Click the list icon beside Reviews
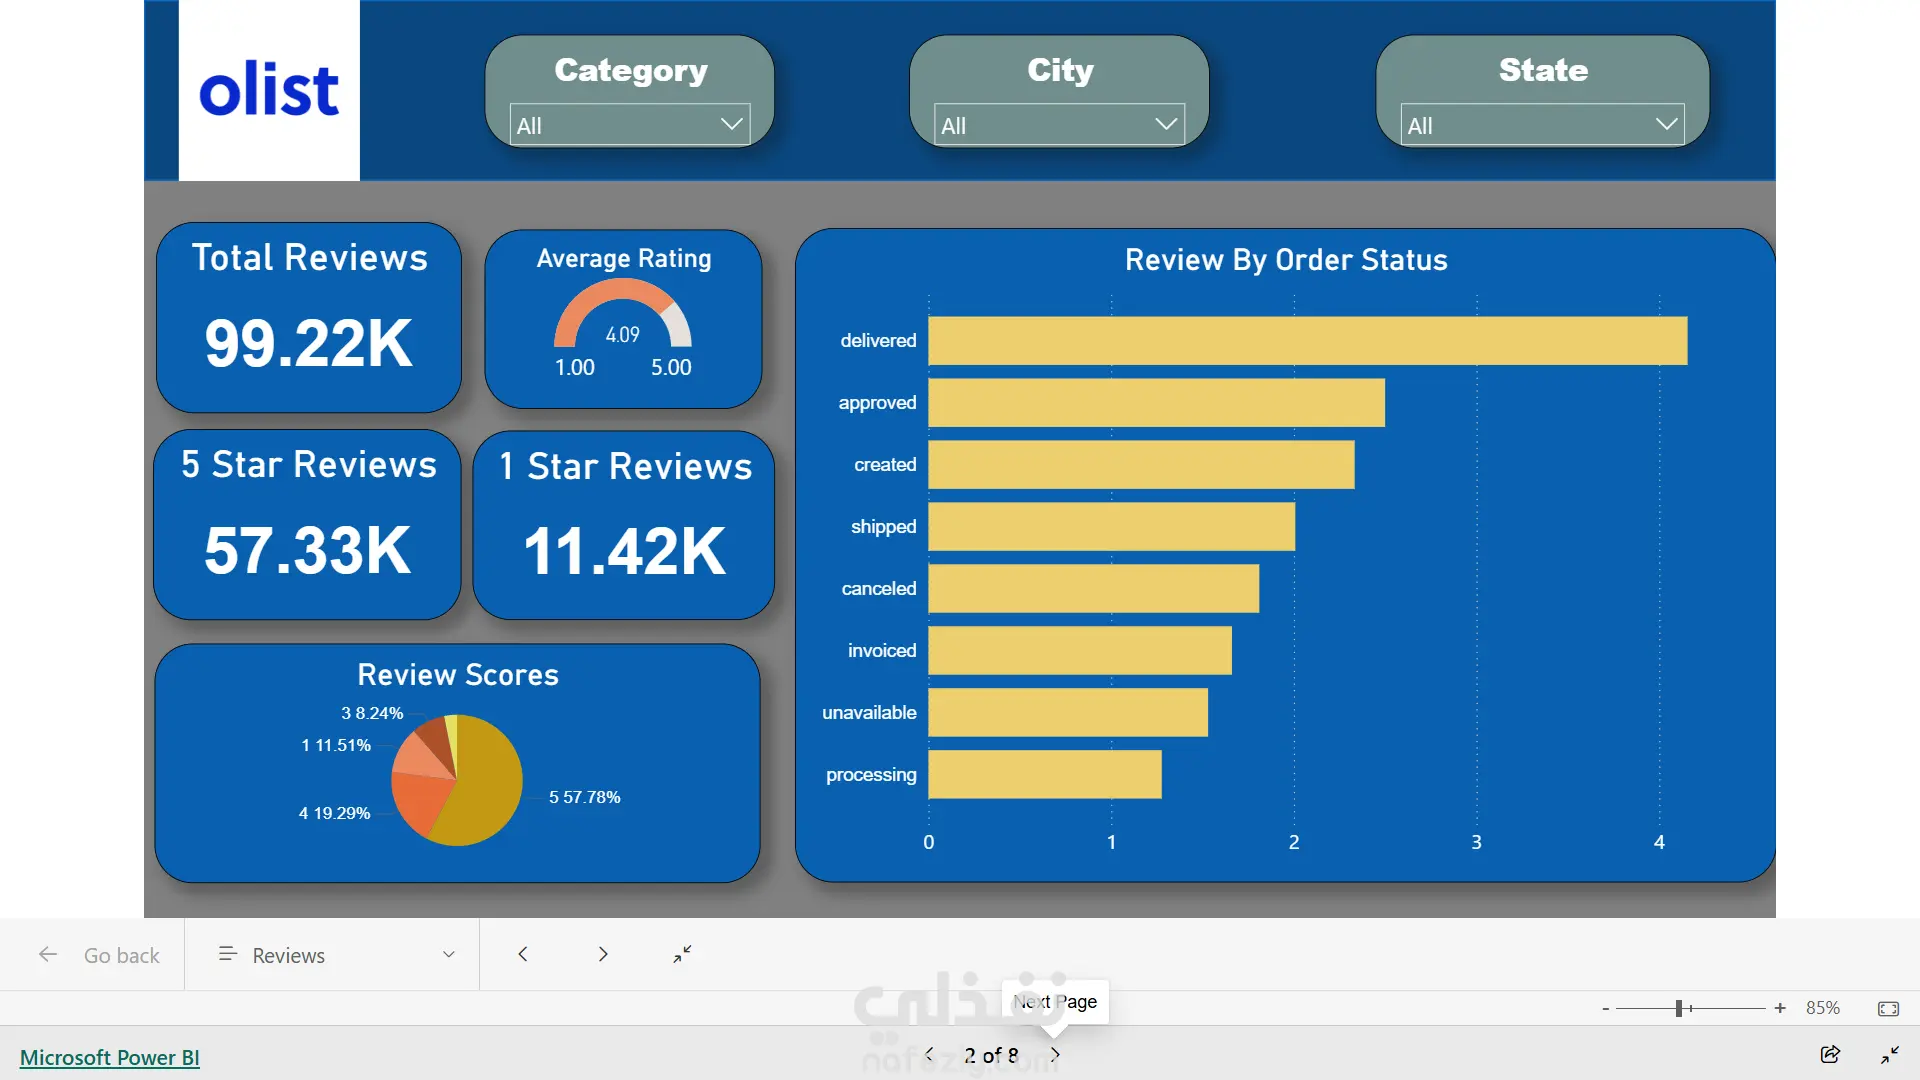 [x=227, y=954]
